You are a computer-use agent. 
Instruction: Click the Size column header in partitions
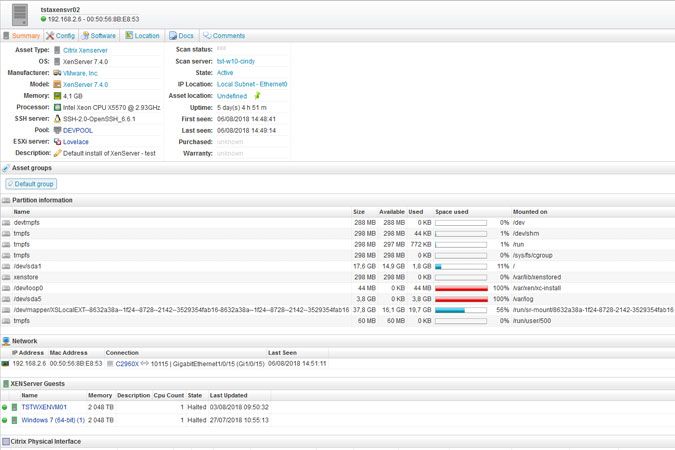[359, 212]
